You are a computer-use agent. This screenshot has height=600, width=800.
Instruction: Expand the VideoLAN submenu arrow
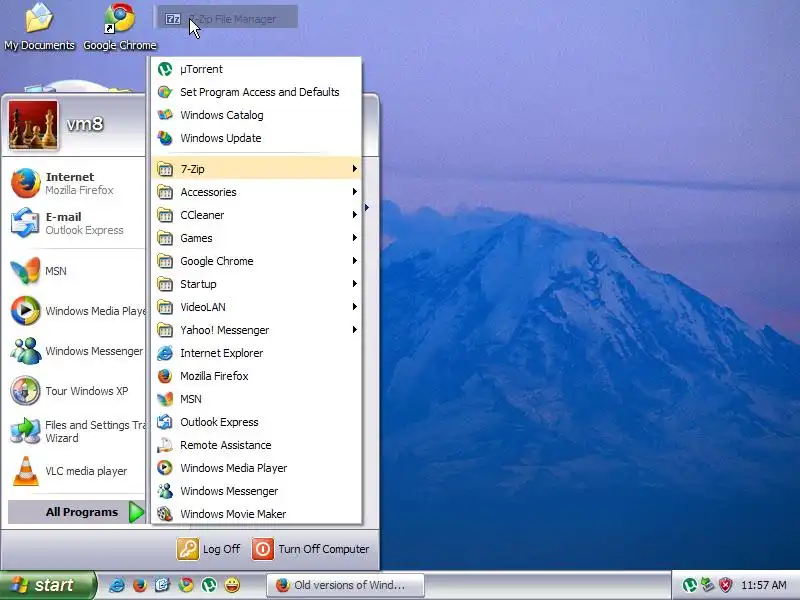click(355, 307)
